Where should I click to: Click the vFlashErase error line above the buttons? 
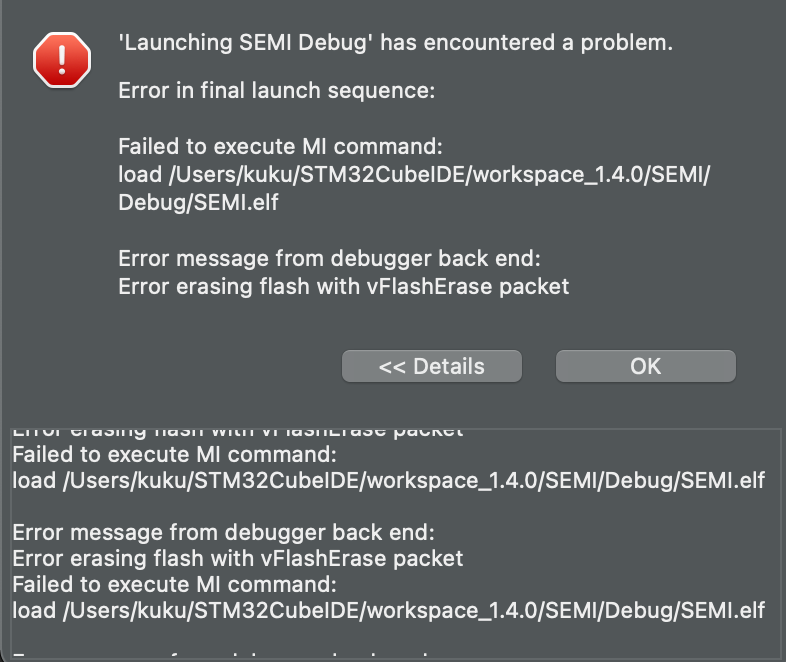point(343,286)
